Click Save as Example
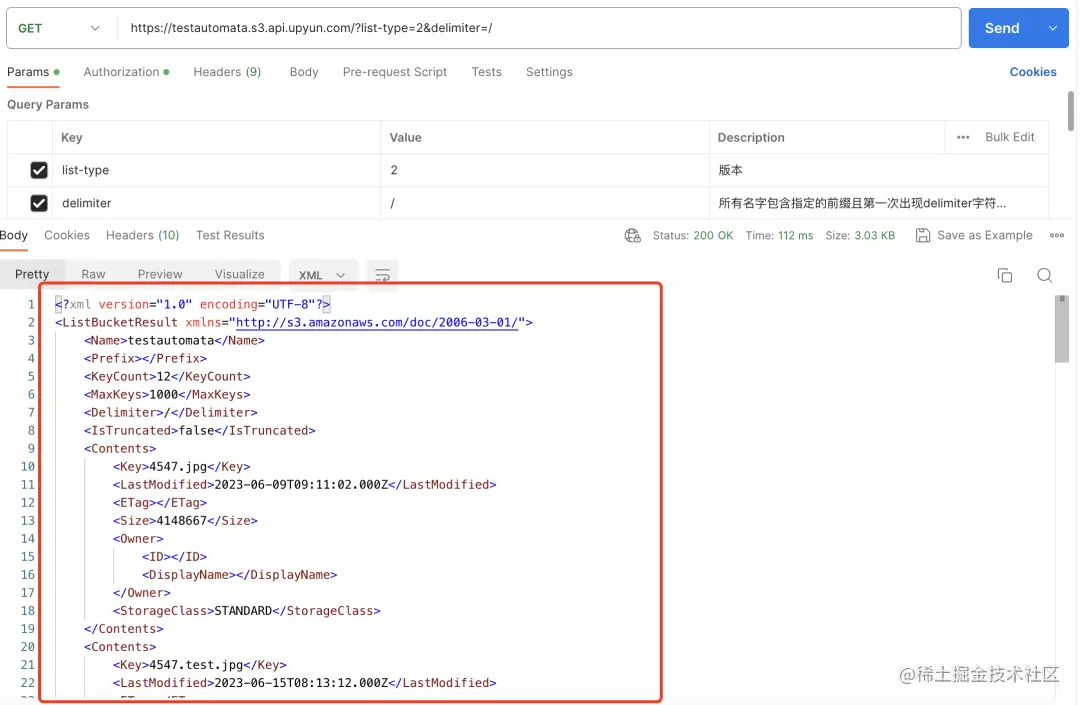 click(975, 235)
